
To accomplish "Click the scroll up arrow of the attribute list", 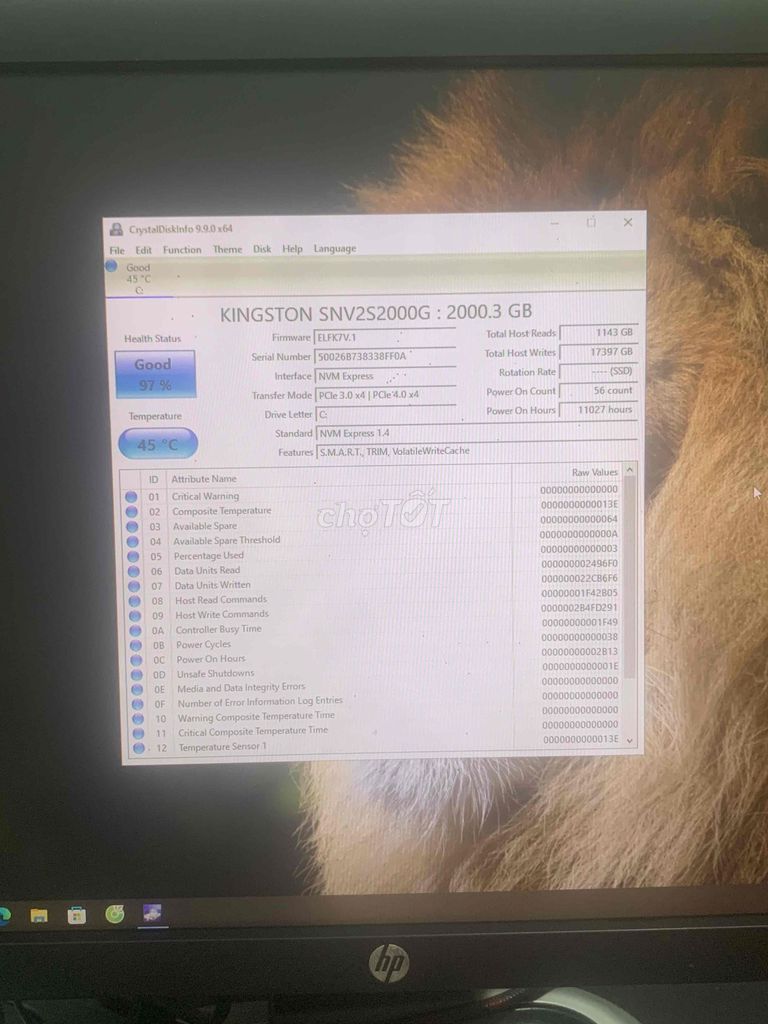I will (630, 470).
